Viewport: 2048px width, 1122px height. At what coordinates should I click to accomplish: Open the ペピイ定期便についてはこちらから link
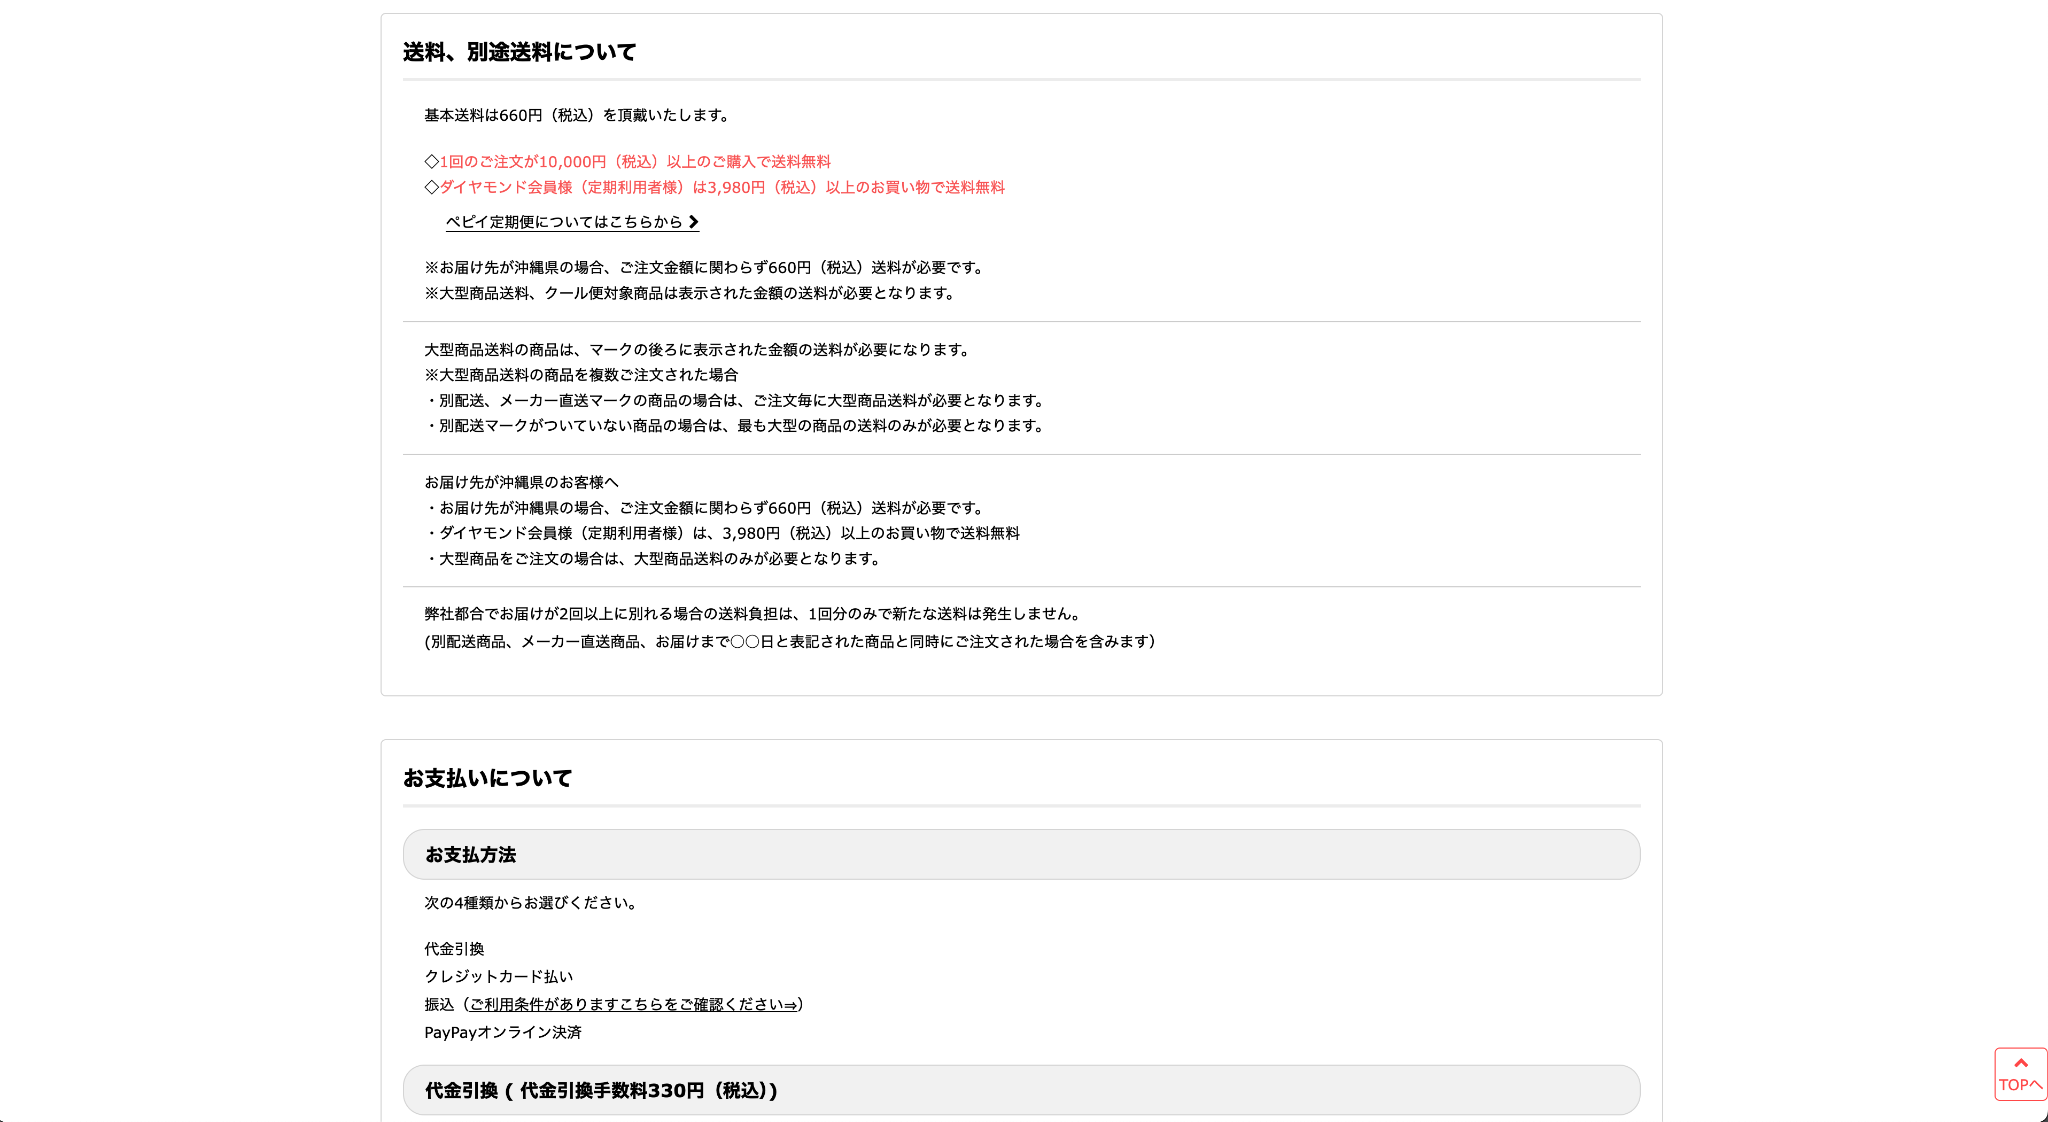tap(572, 222)
